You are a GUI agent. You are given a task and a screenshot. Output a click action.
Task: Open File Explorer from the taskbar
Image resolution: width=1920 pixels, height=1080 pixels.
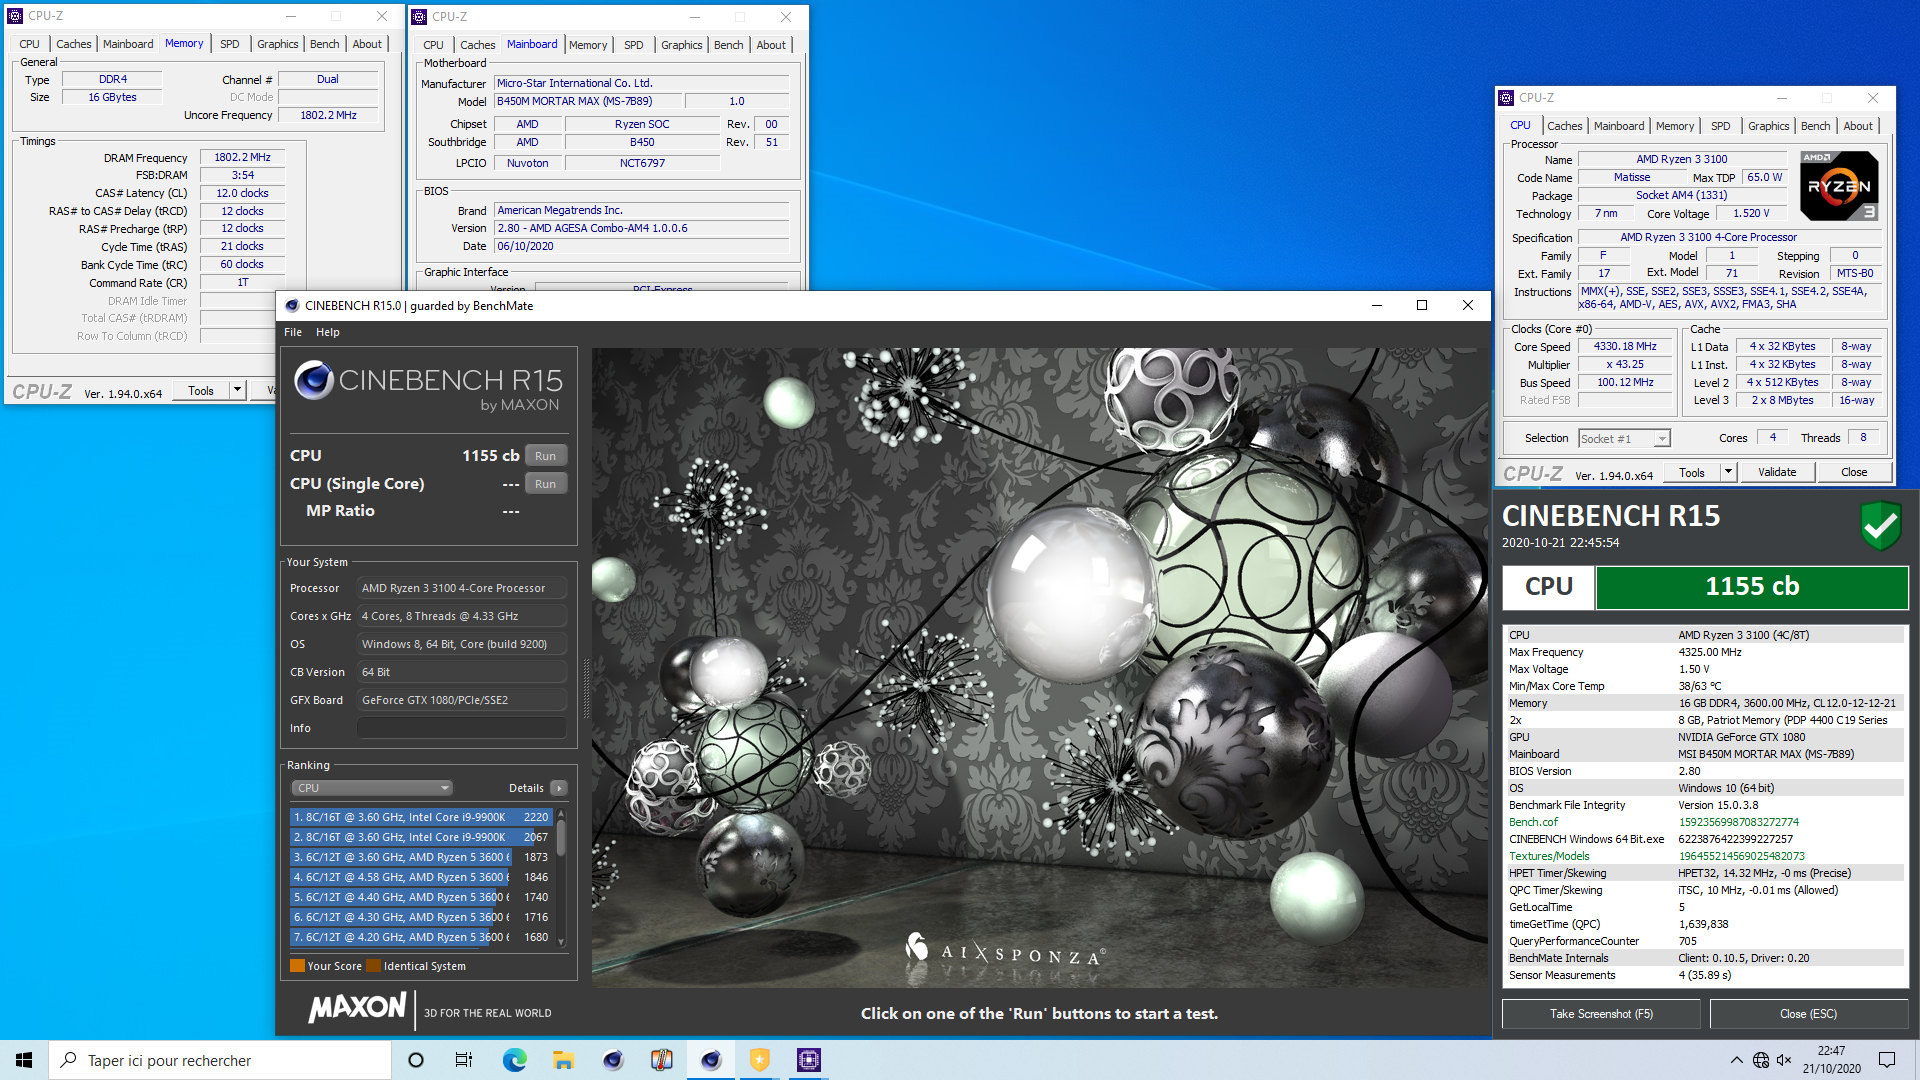563,1060
